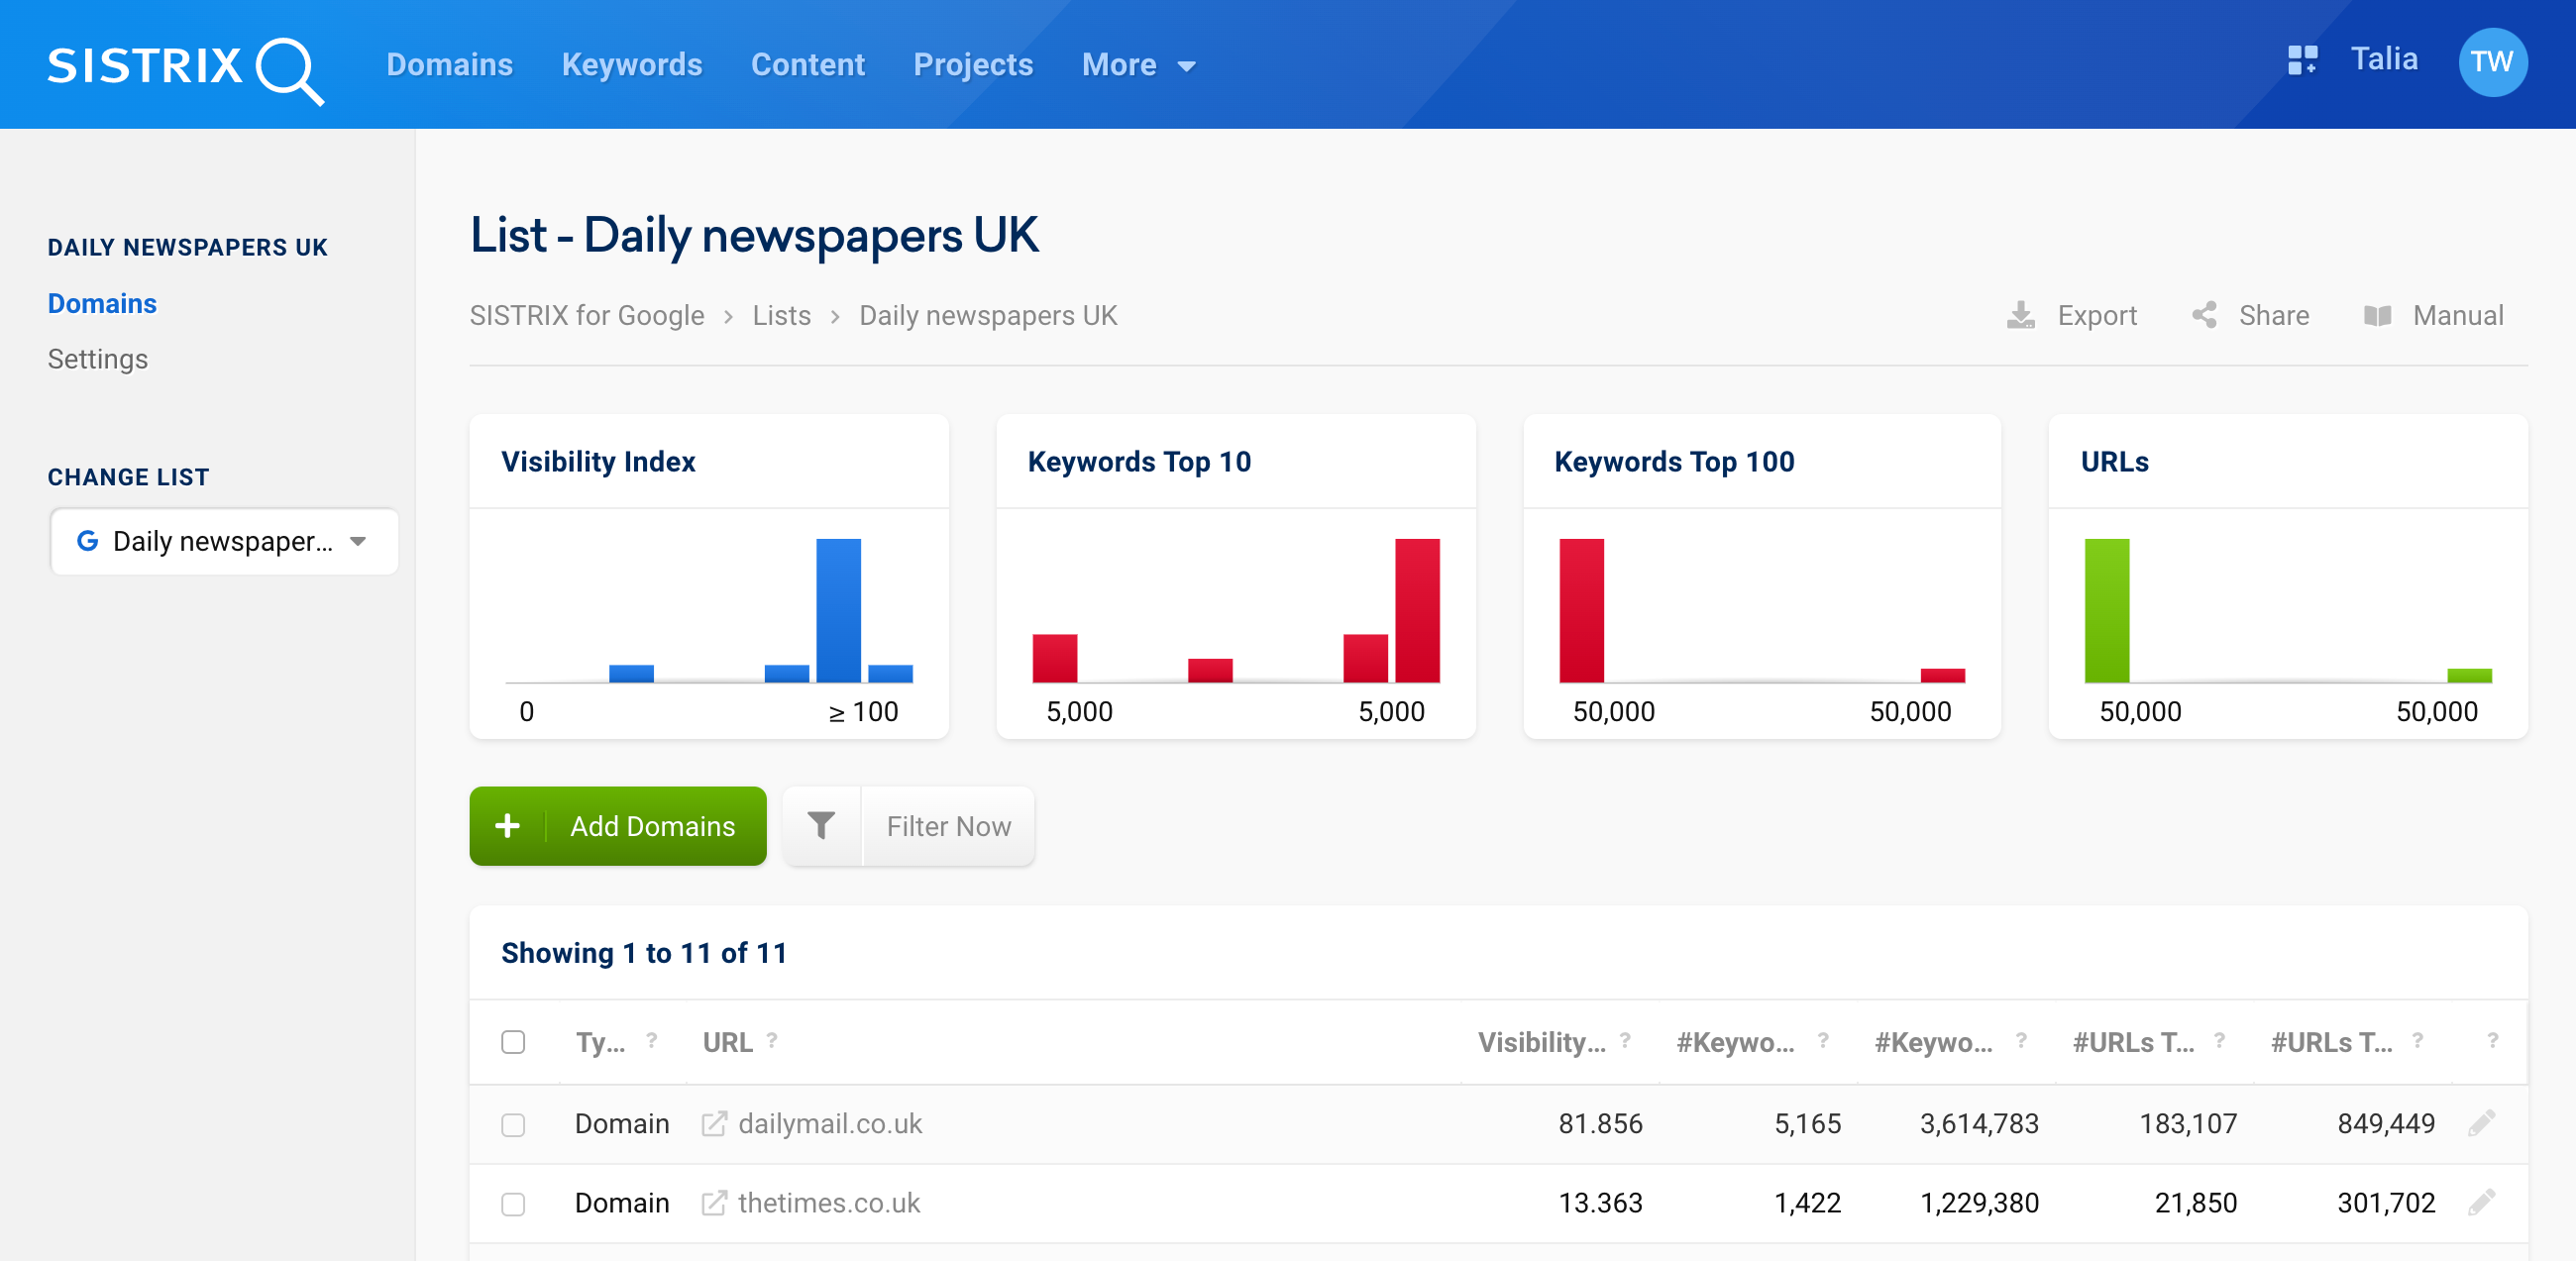Screen dimensions: 2576x1261
Task: Check the thetimes.co.uk row checkbox
Action: 513,1204
